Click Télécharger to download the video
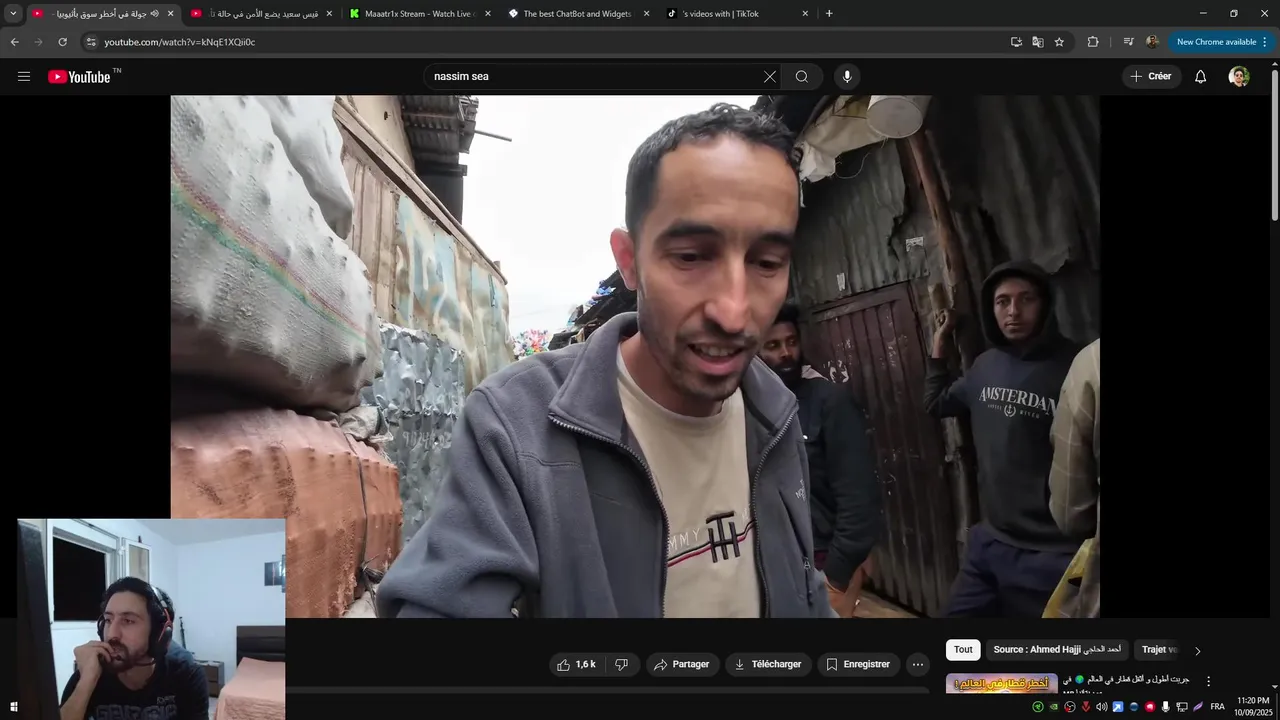The height and width of the screenshot is (720, 1280). coord(768,664)
